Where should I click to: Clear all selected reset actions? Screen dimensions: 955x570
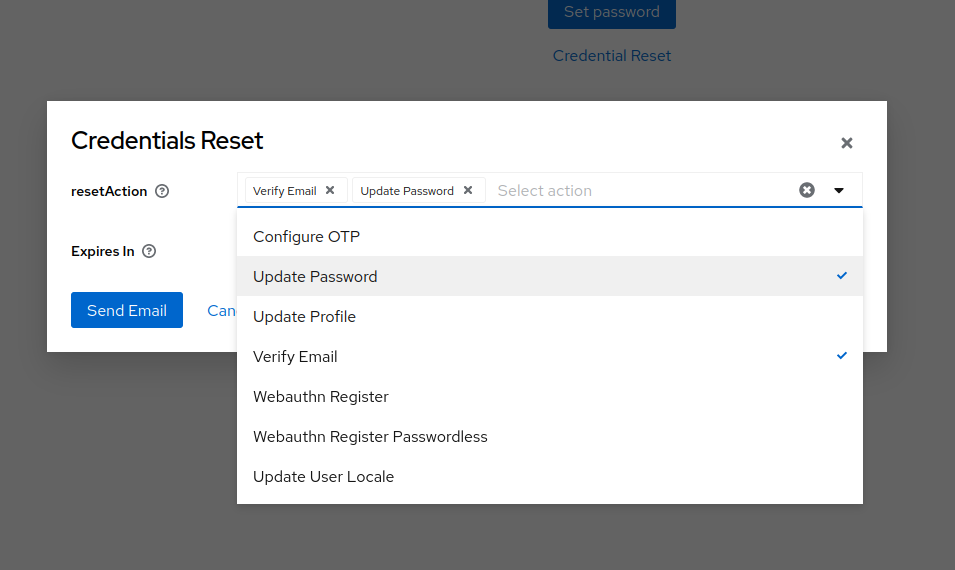click(807, 190)
